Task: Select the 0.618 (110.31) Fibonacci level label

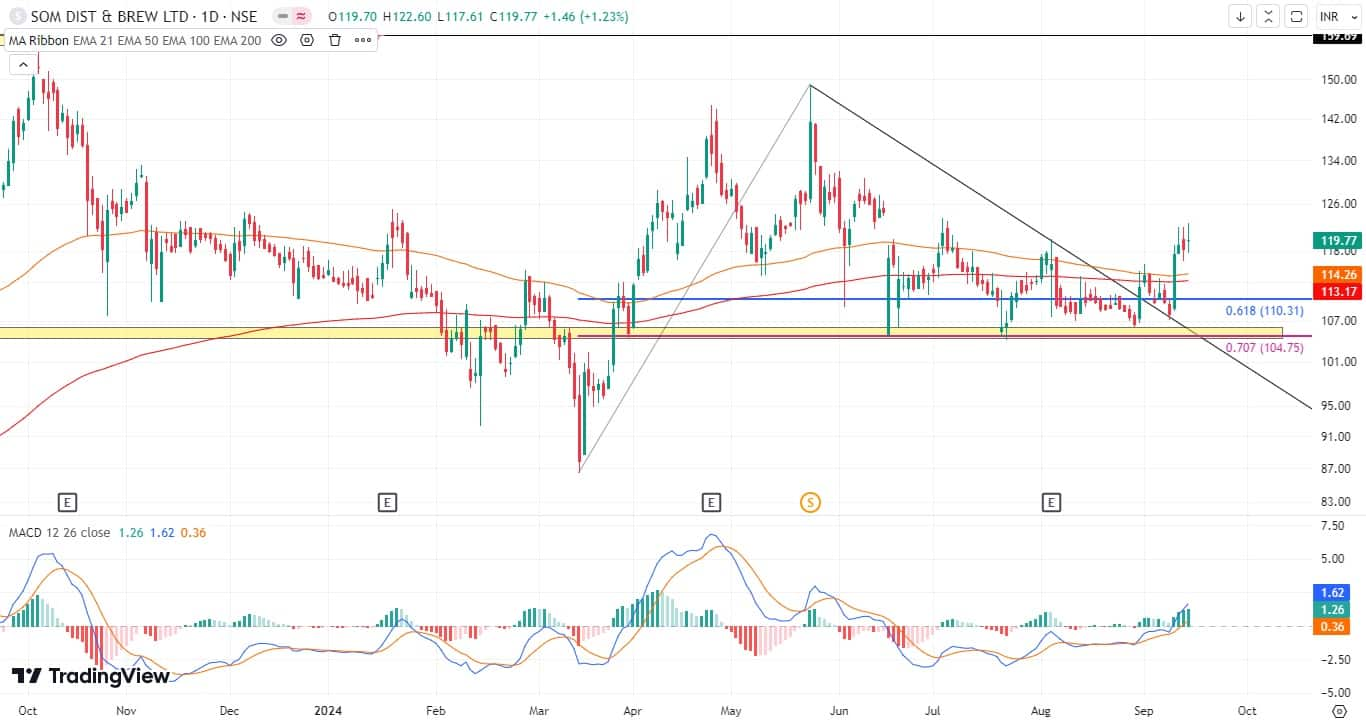Action: 1264,311
